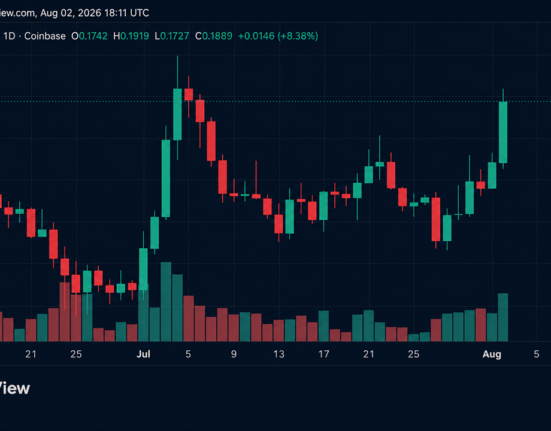Click the open price value 0.1742
Screen dimensions: 551x431
[93, 36]
